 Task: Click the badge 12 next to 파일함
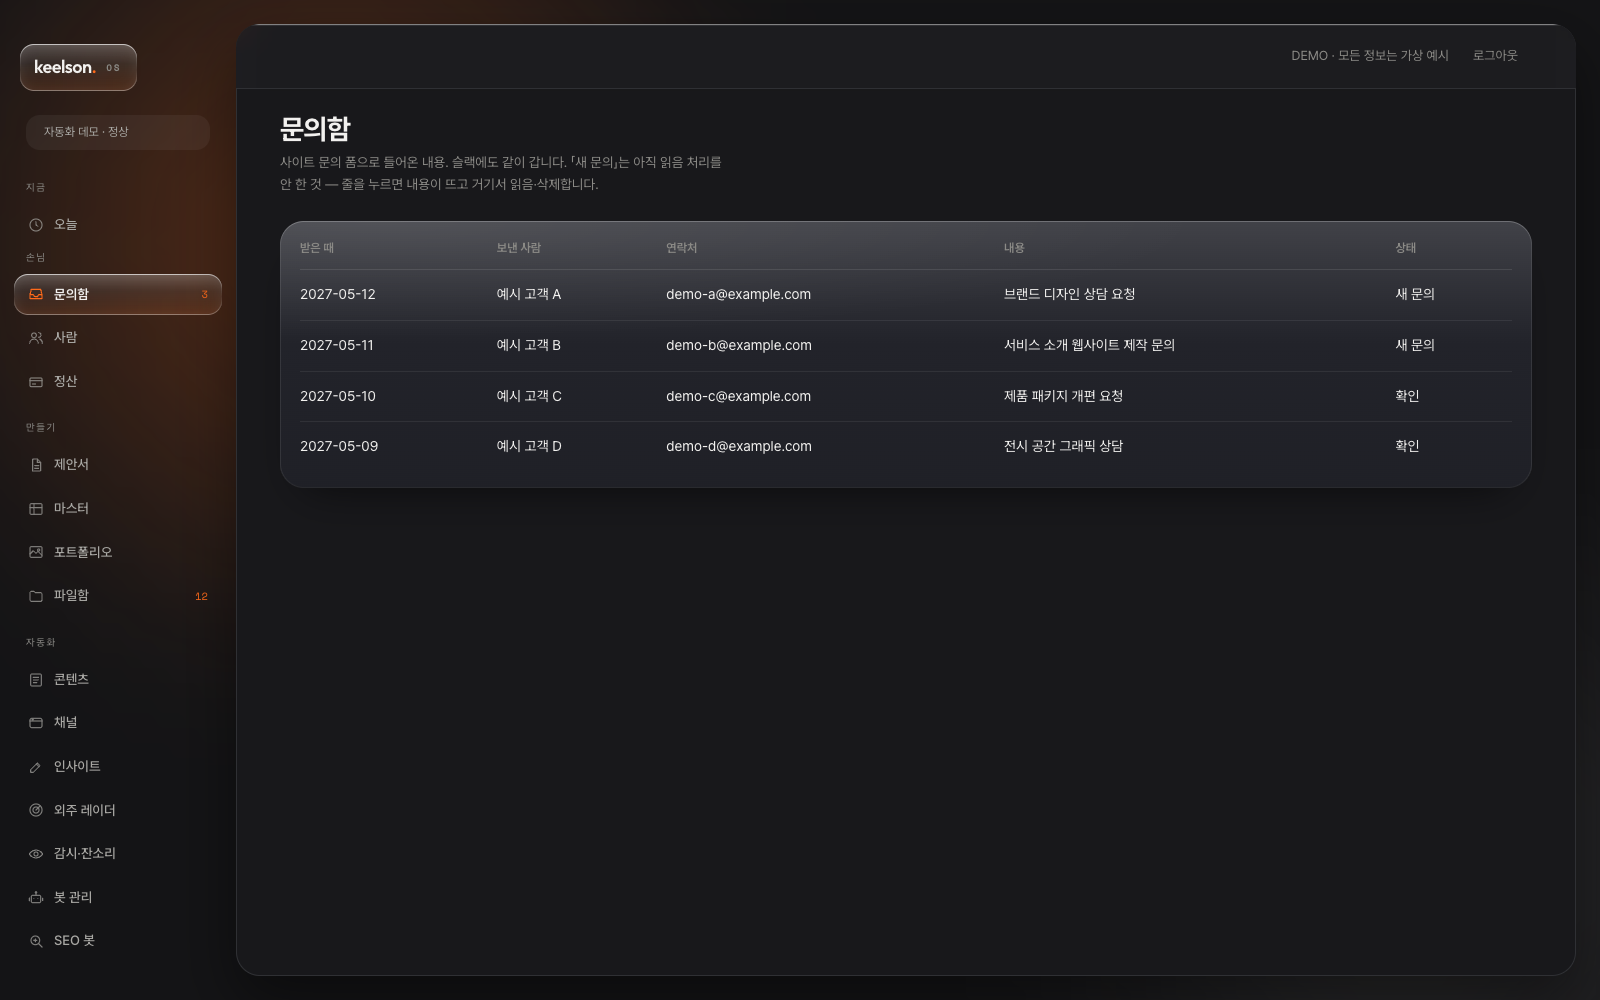[201, 596]
